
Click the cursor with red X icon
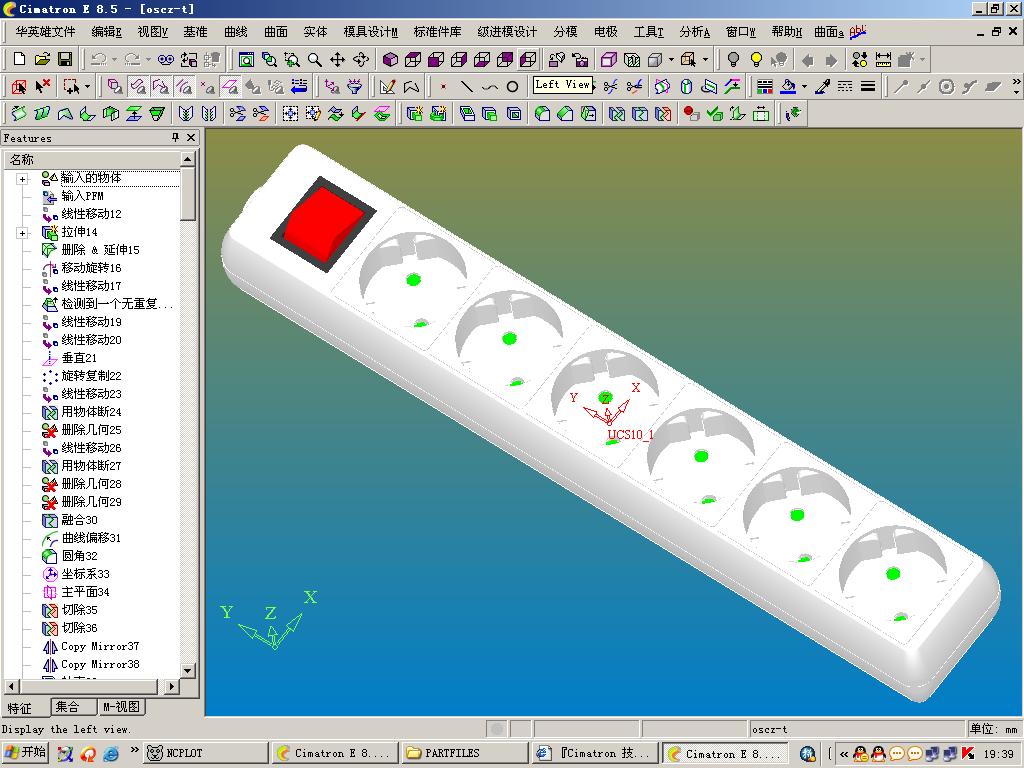click(x=42, y=86)
